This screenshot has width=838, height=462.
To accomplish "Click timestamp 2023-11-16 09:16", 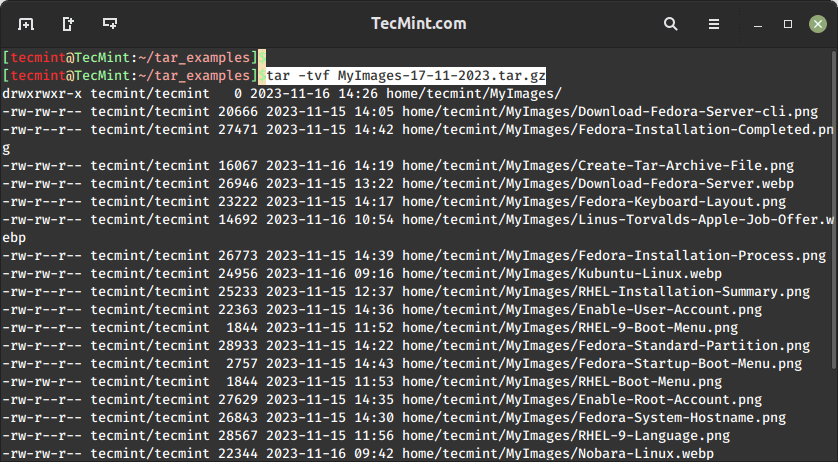I will (x=330, y=274).
